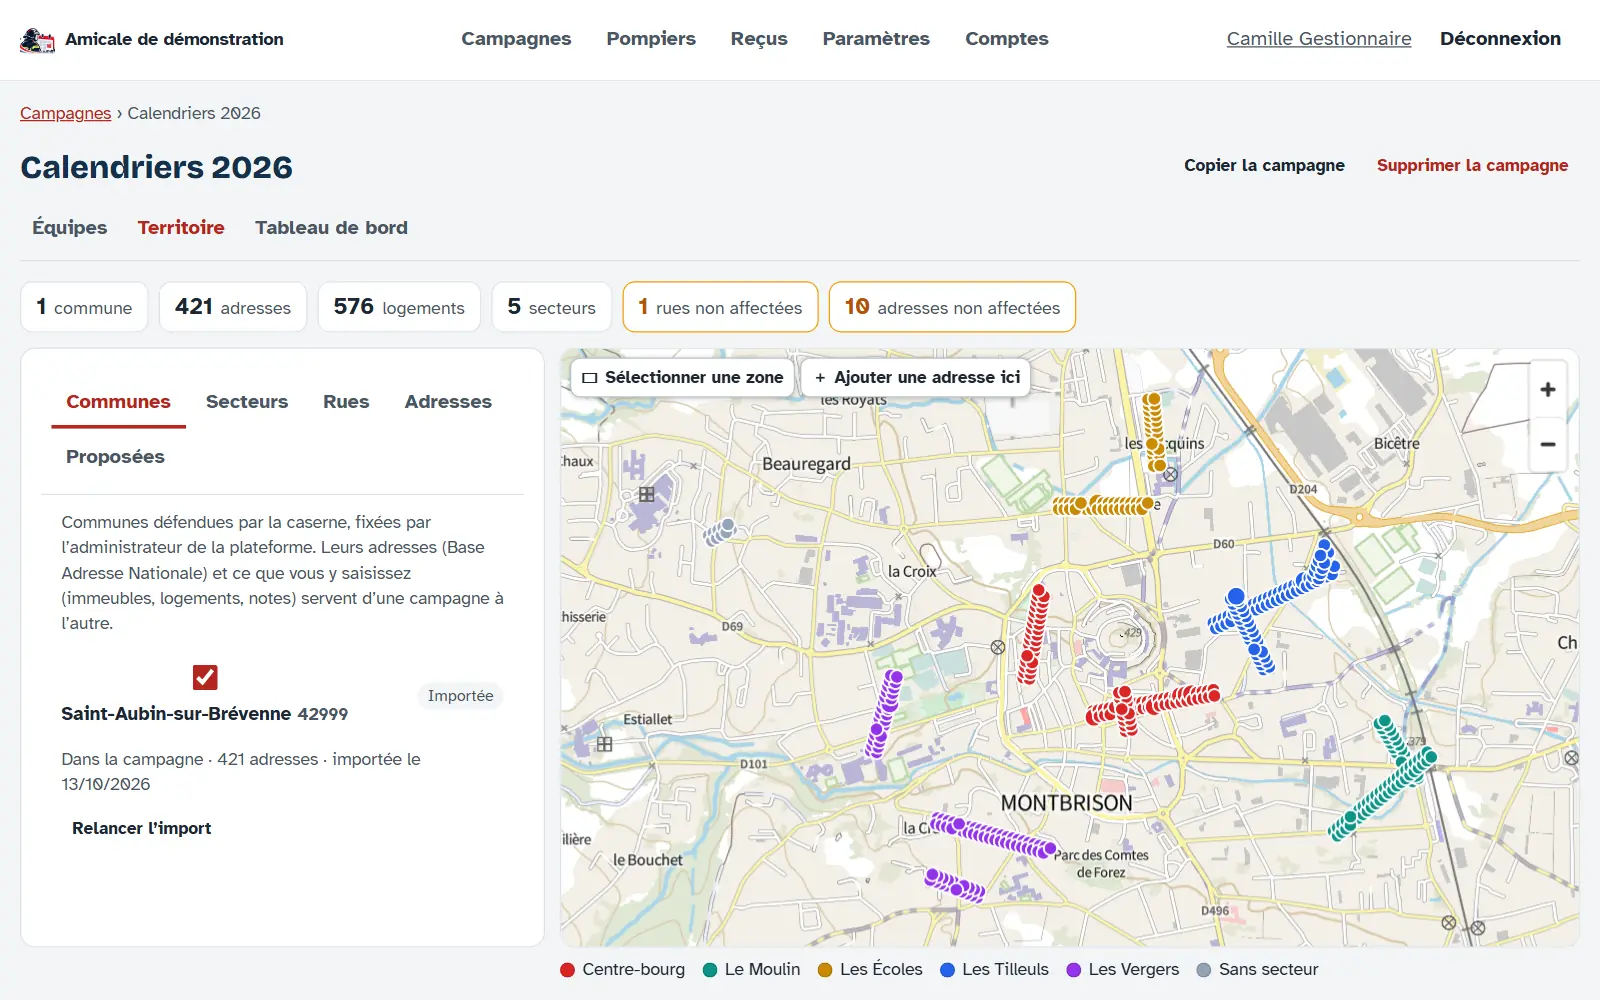Click 1 rues non affectées card
1600x1000 pixels.
point(720,307)
